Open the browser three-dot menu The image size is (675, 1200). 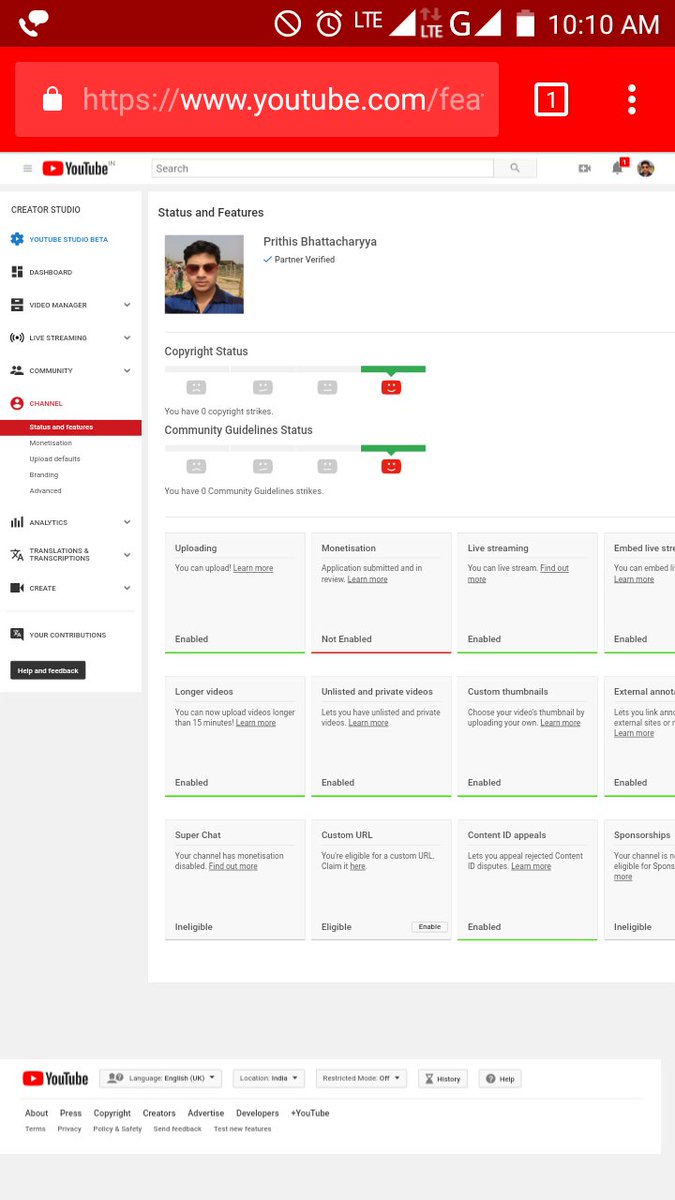632,99
